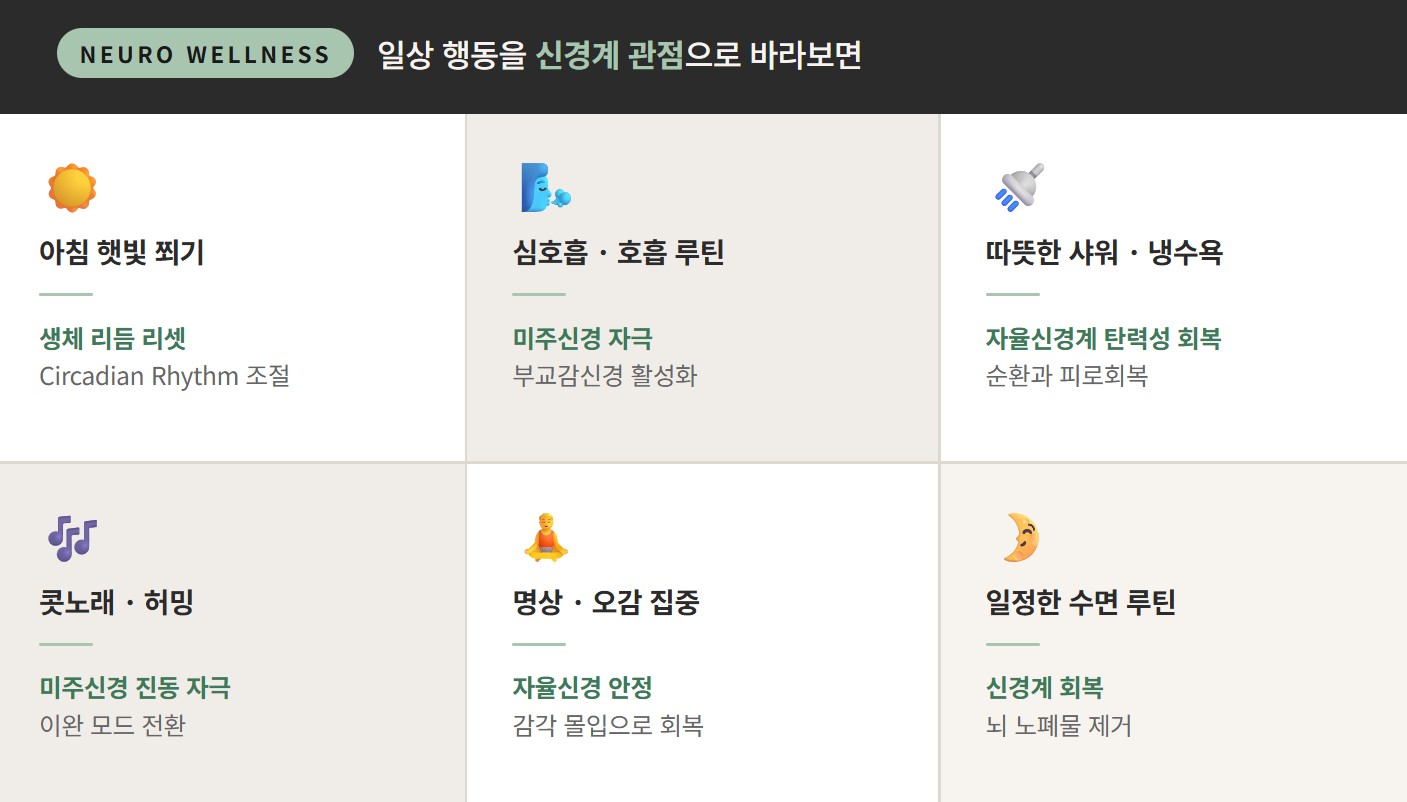This screenshot has height=802, width=1407.
Task: Click the shower head icon
Action: [x=1019, y=187]
